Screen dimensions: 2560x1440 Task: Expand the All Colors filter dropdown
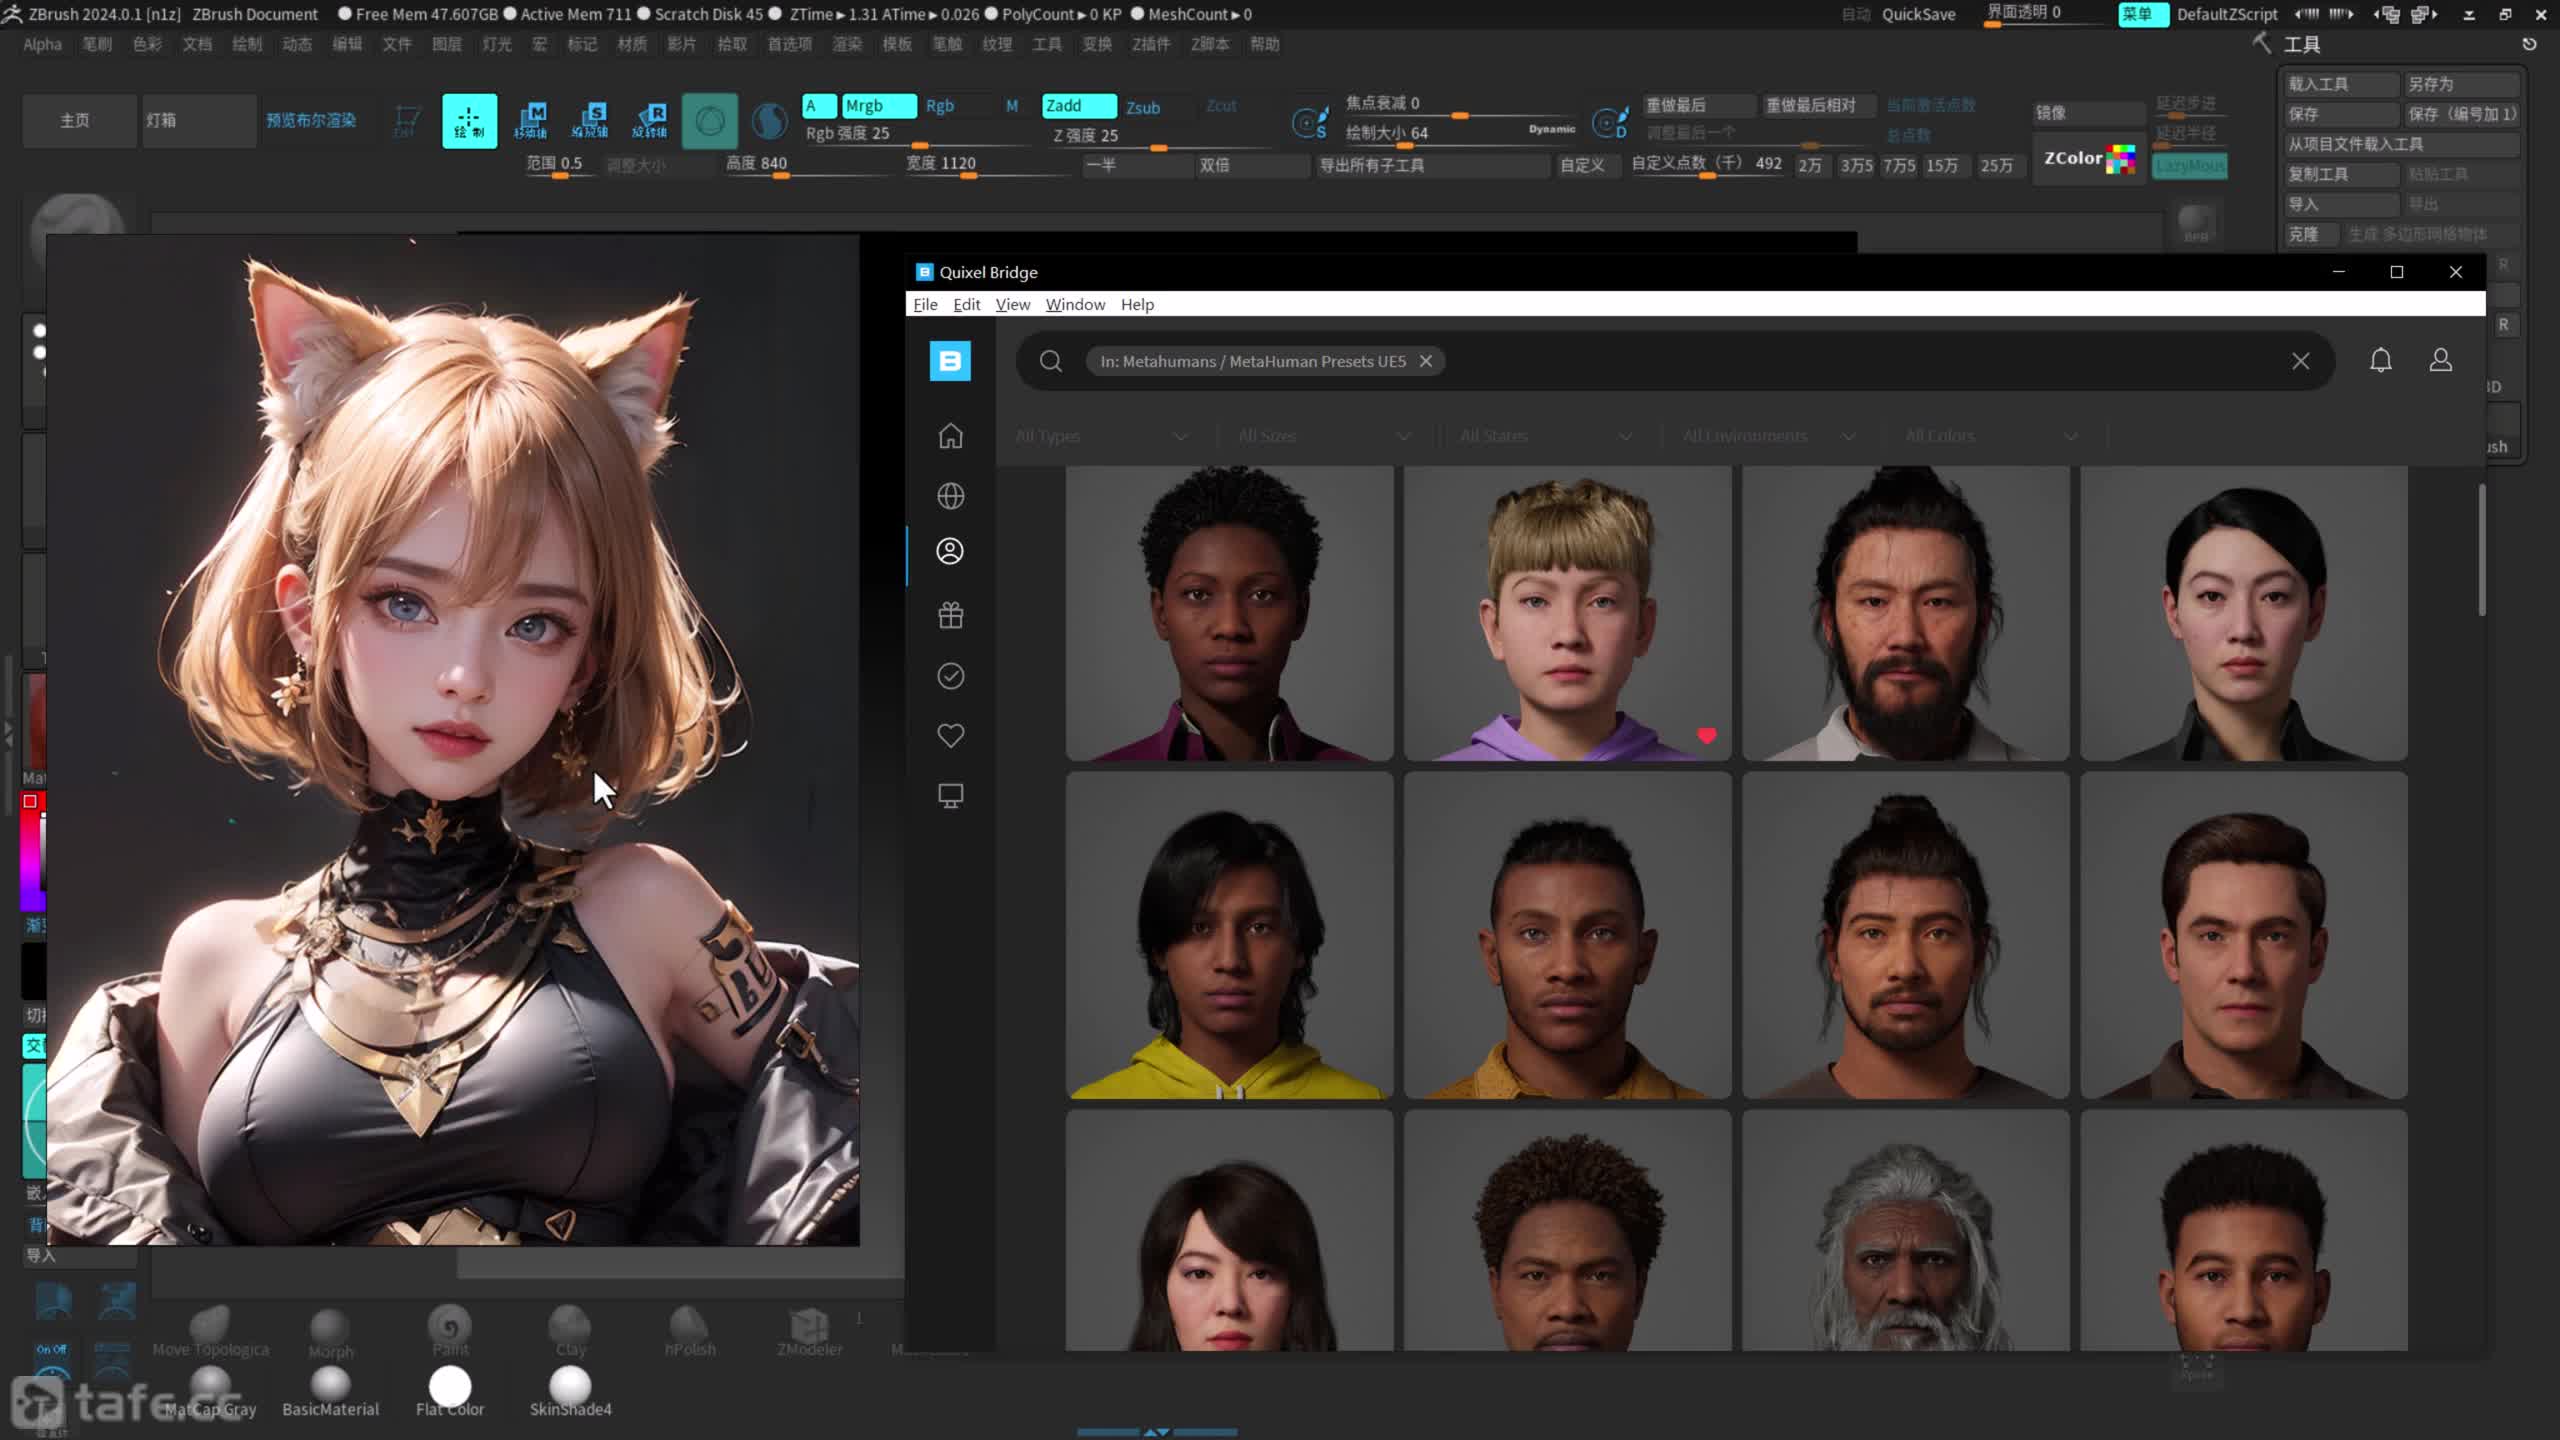(x=1992, y=436)
